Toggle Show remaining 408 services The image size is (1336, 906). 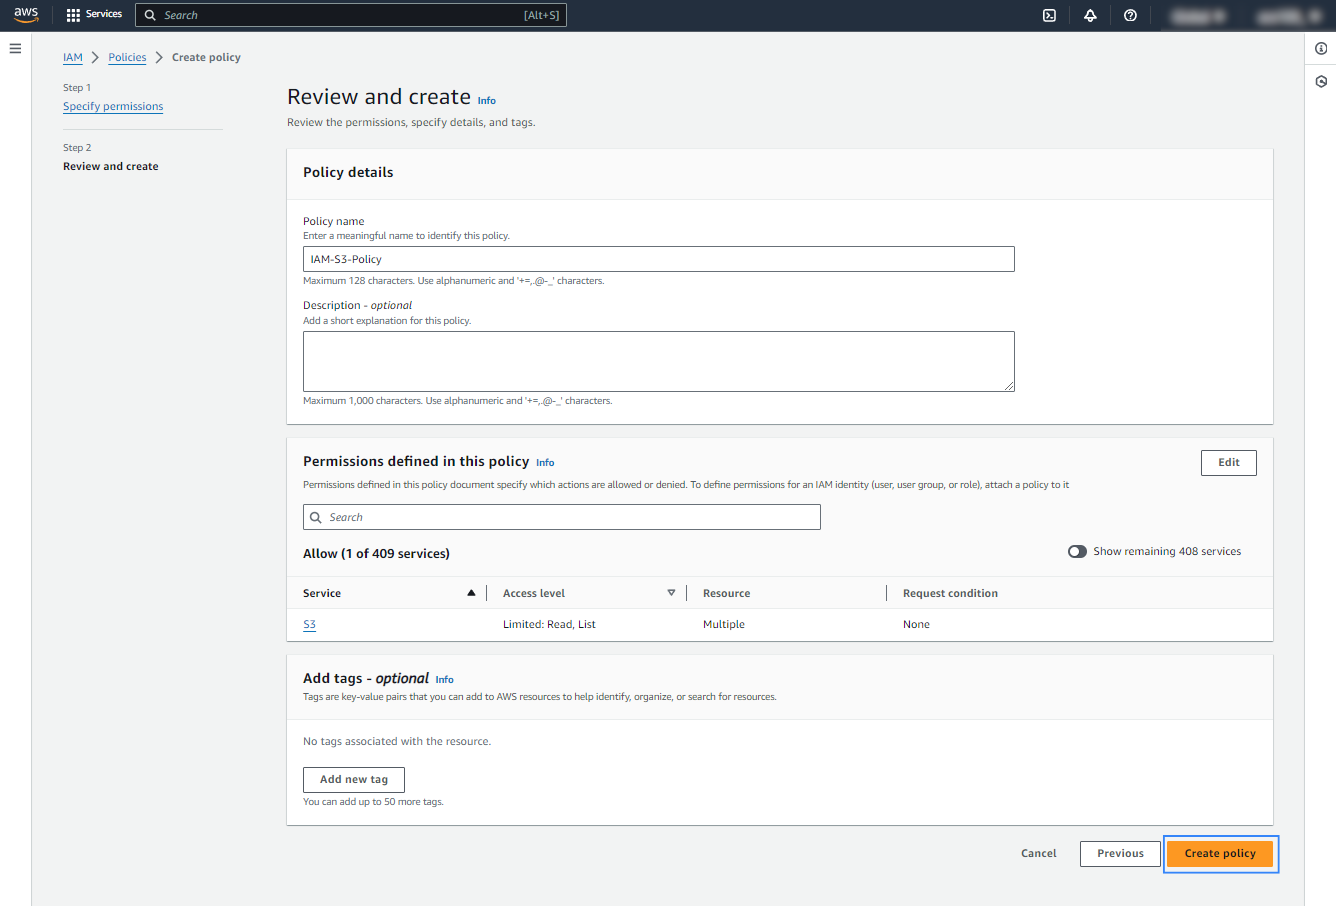click(1077, 551)
